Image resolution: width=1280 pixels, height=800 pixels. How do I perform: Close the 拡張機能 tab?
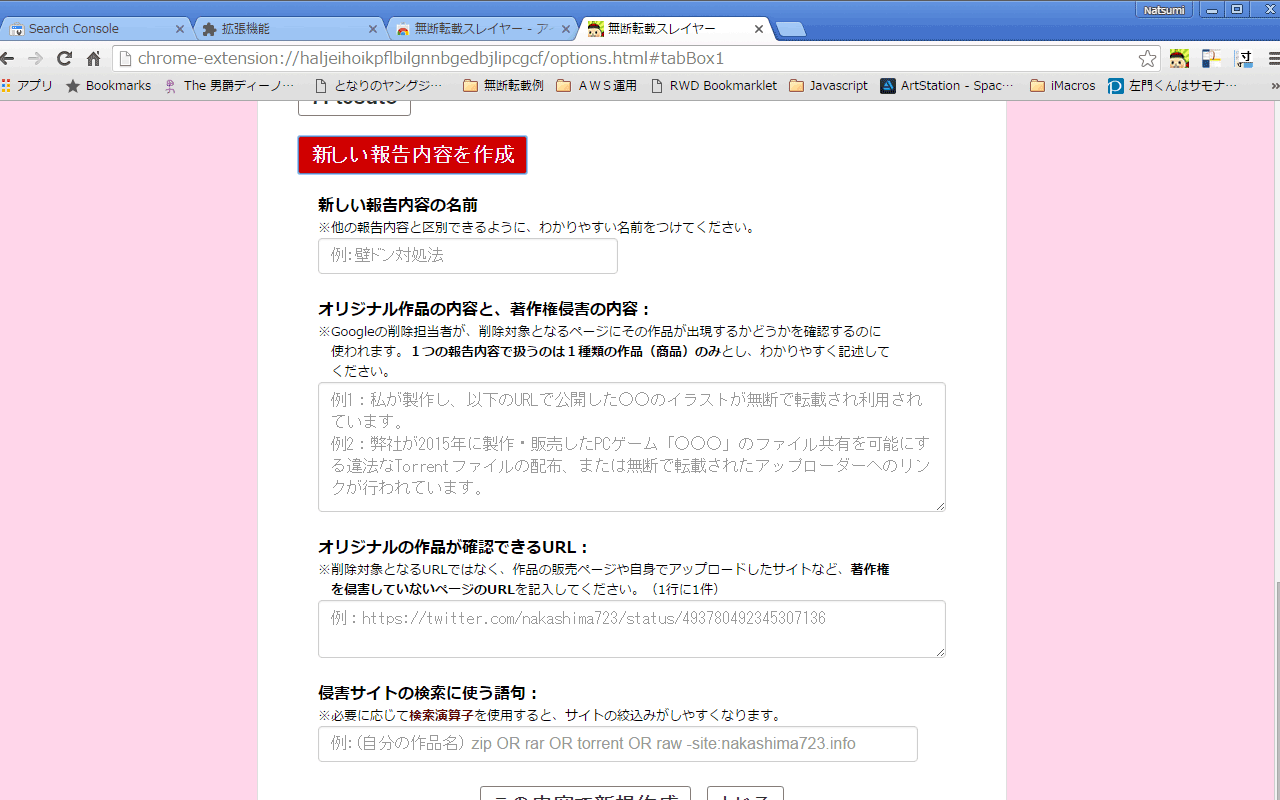(373, 29)
